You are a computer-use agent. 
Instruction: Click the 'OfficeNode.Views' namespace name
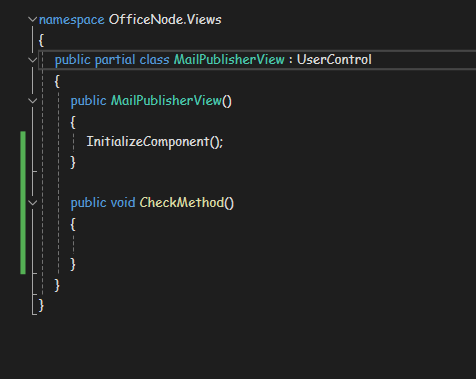click(165, 20)
